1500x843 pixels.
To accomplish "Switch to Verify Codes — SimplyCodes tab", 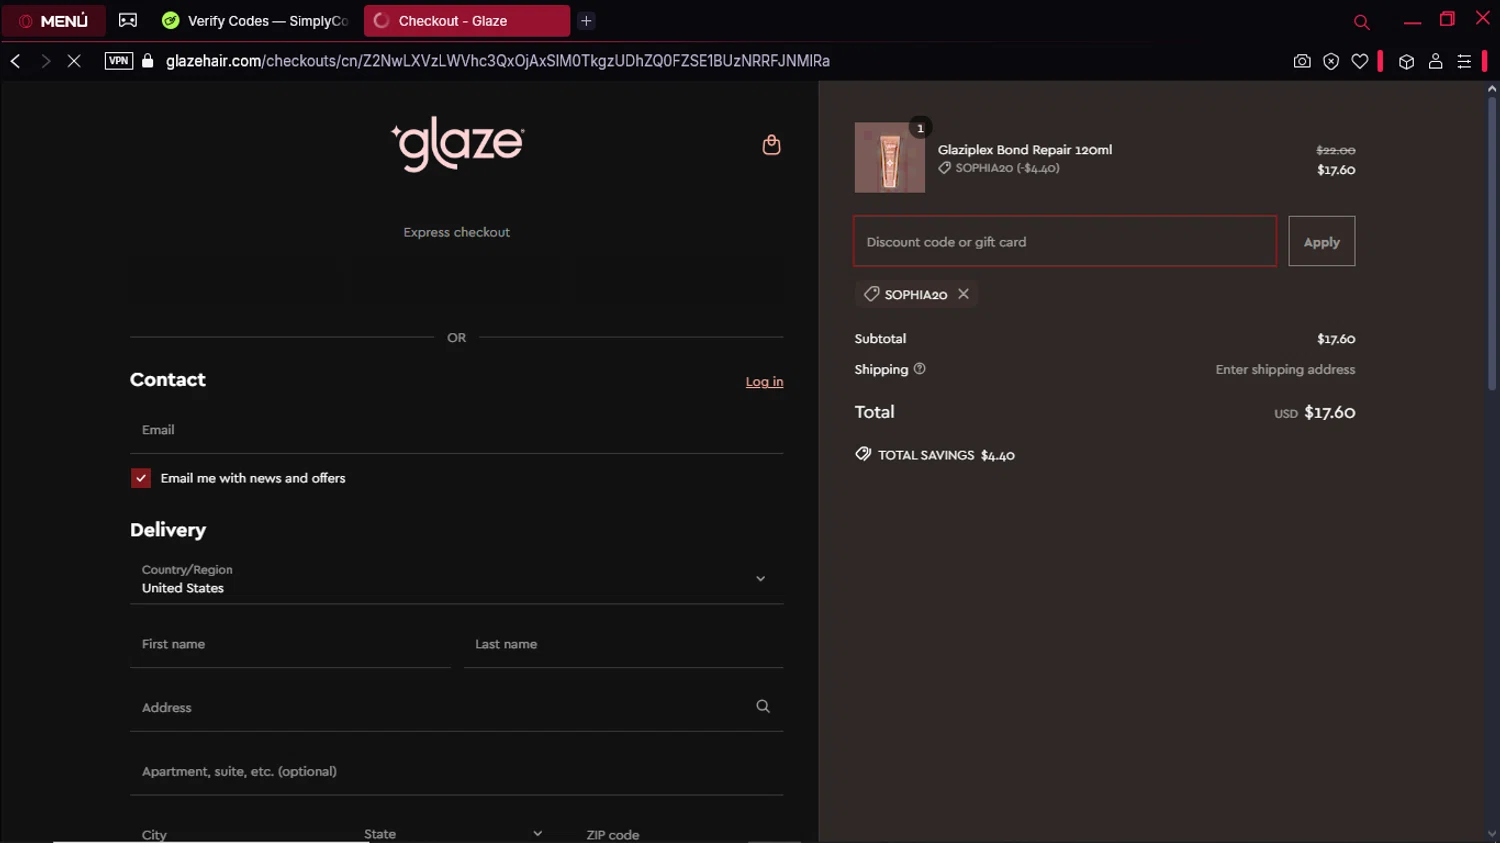I will coord(255,21).
